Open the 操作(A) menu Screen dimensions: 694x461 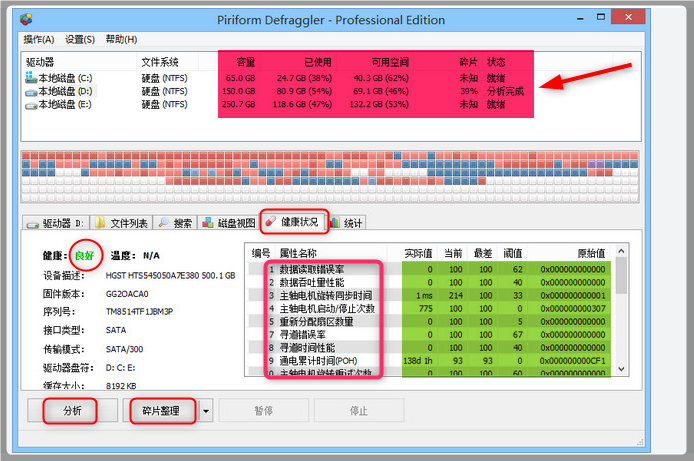pyautogui.click(x=38, y=39)
